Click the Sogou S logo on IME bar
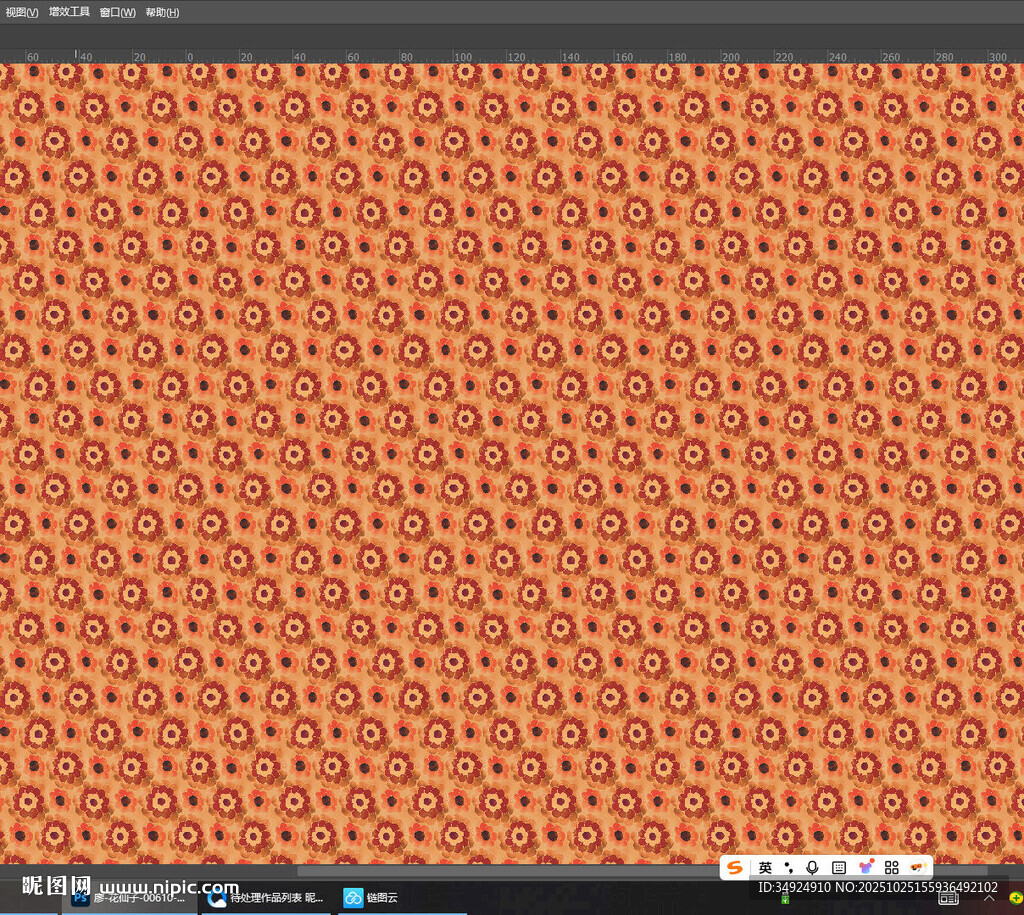 click(x=735, y=867)
